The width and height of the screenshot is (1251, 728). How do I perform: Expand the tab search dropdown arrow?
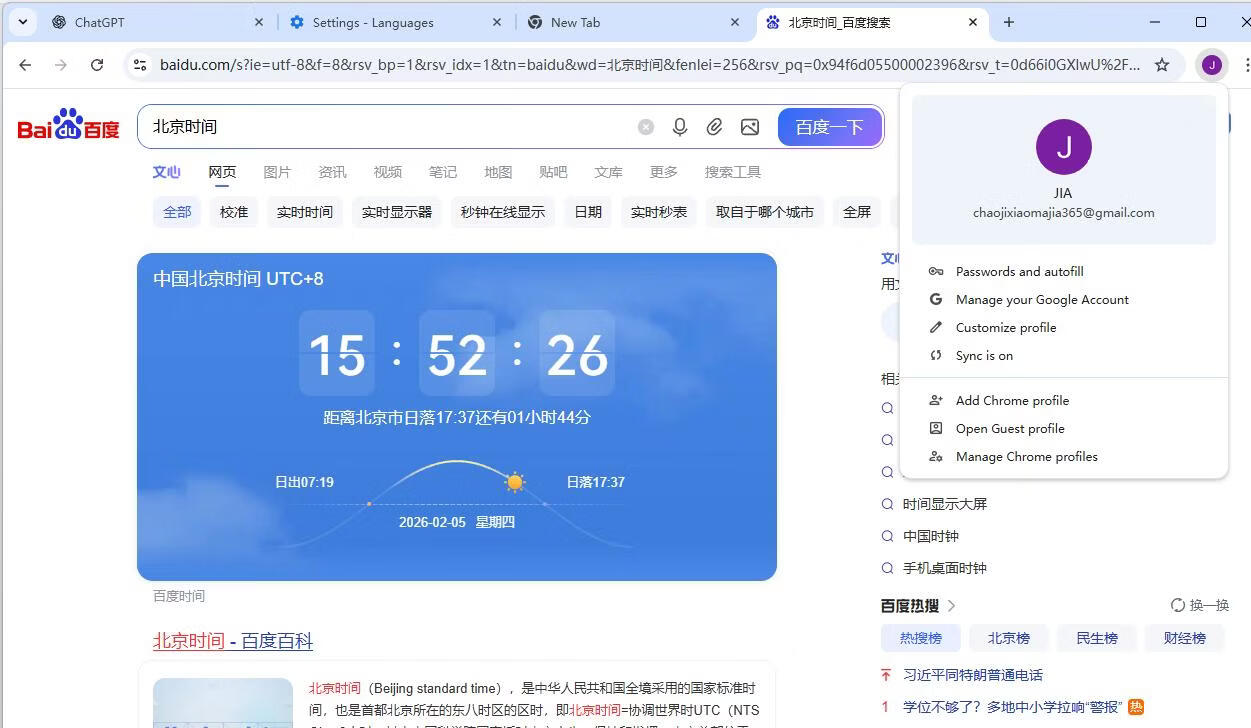(x=22, y=22)
